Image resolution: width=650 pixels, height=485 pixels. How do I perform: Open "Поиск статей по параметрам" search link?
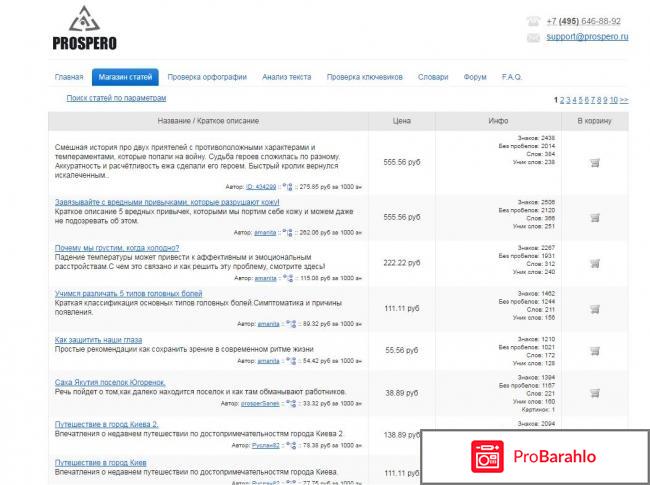[116, 98]
